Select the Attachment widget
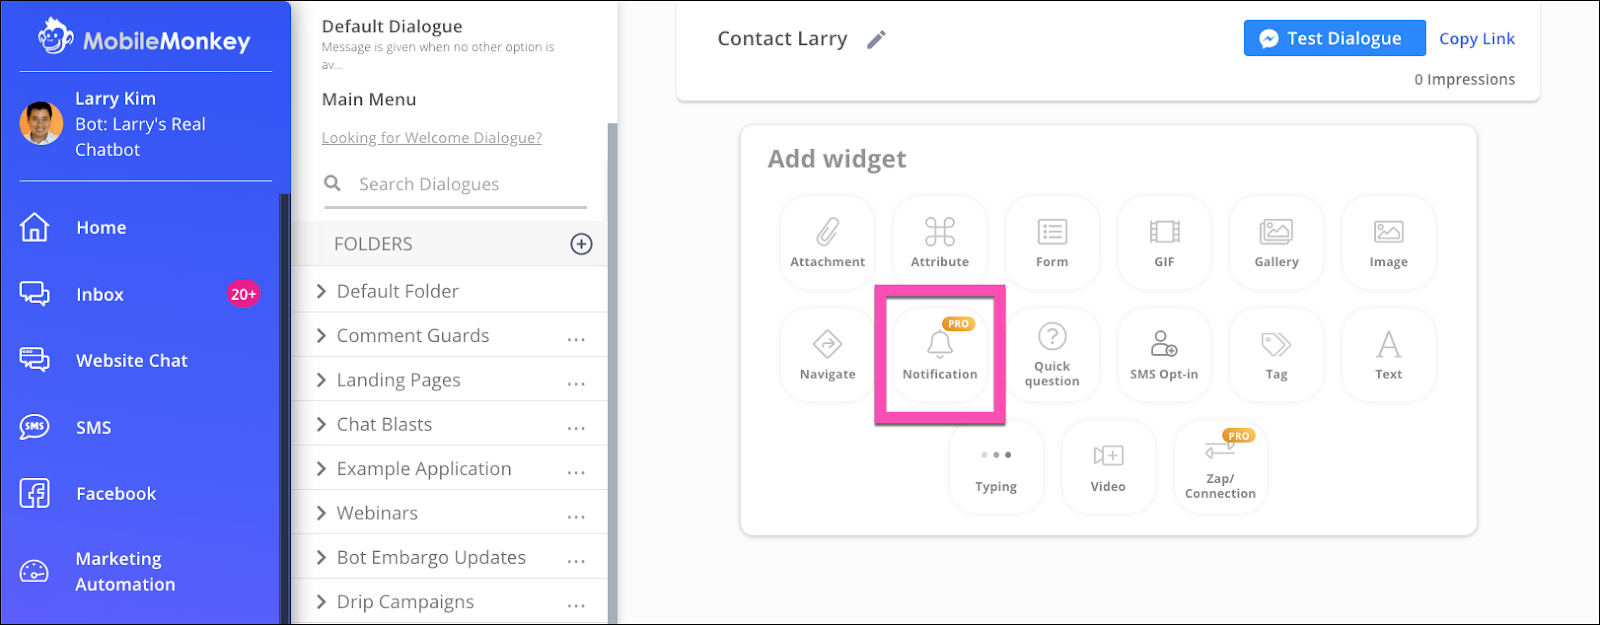Screen dimensions: 1600x625 point(826,242)
